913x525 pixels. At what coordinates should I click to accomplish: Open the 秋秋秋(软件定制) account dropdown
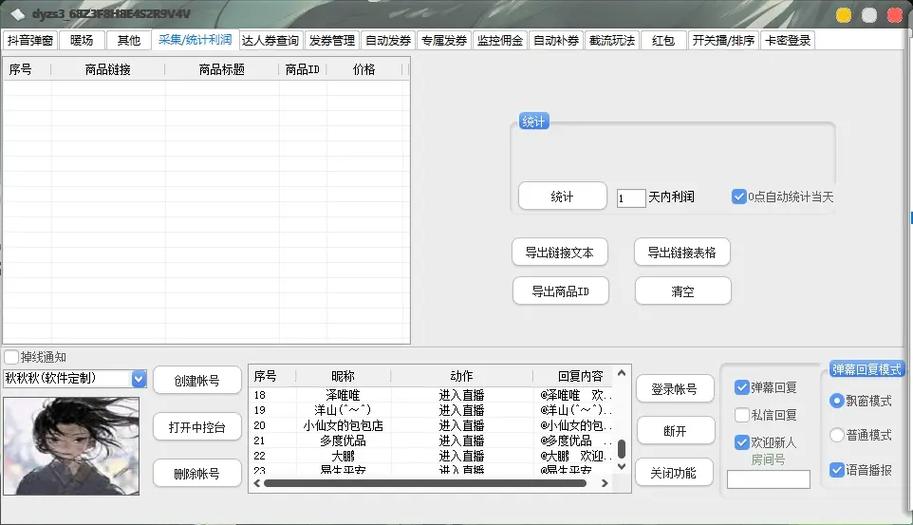(139, 379)
